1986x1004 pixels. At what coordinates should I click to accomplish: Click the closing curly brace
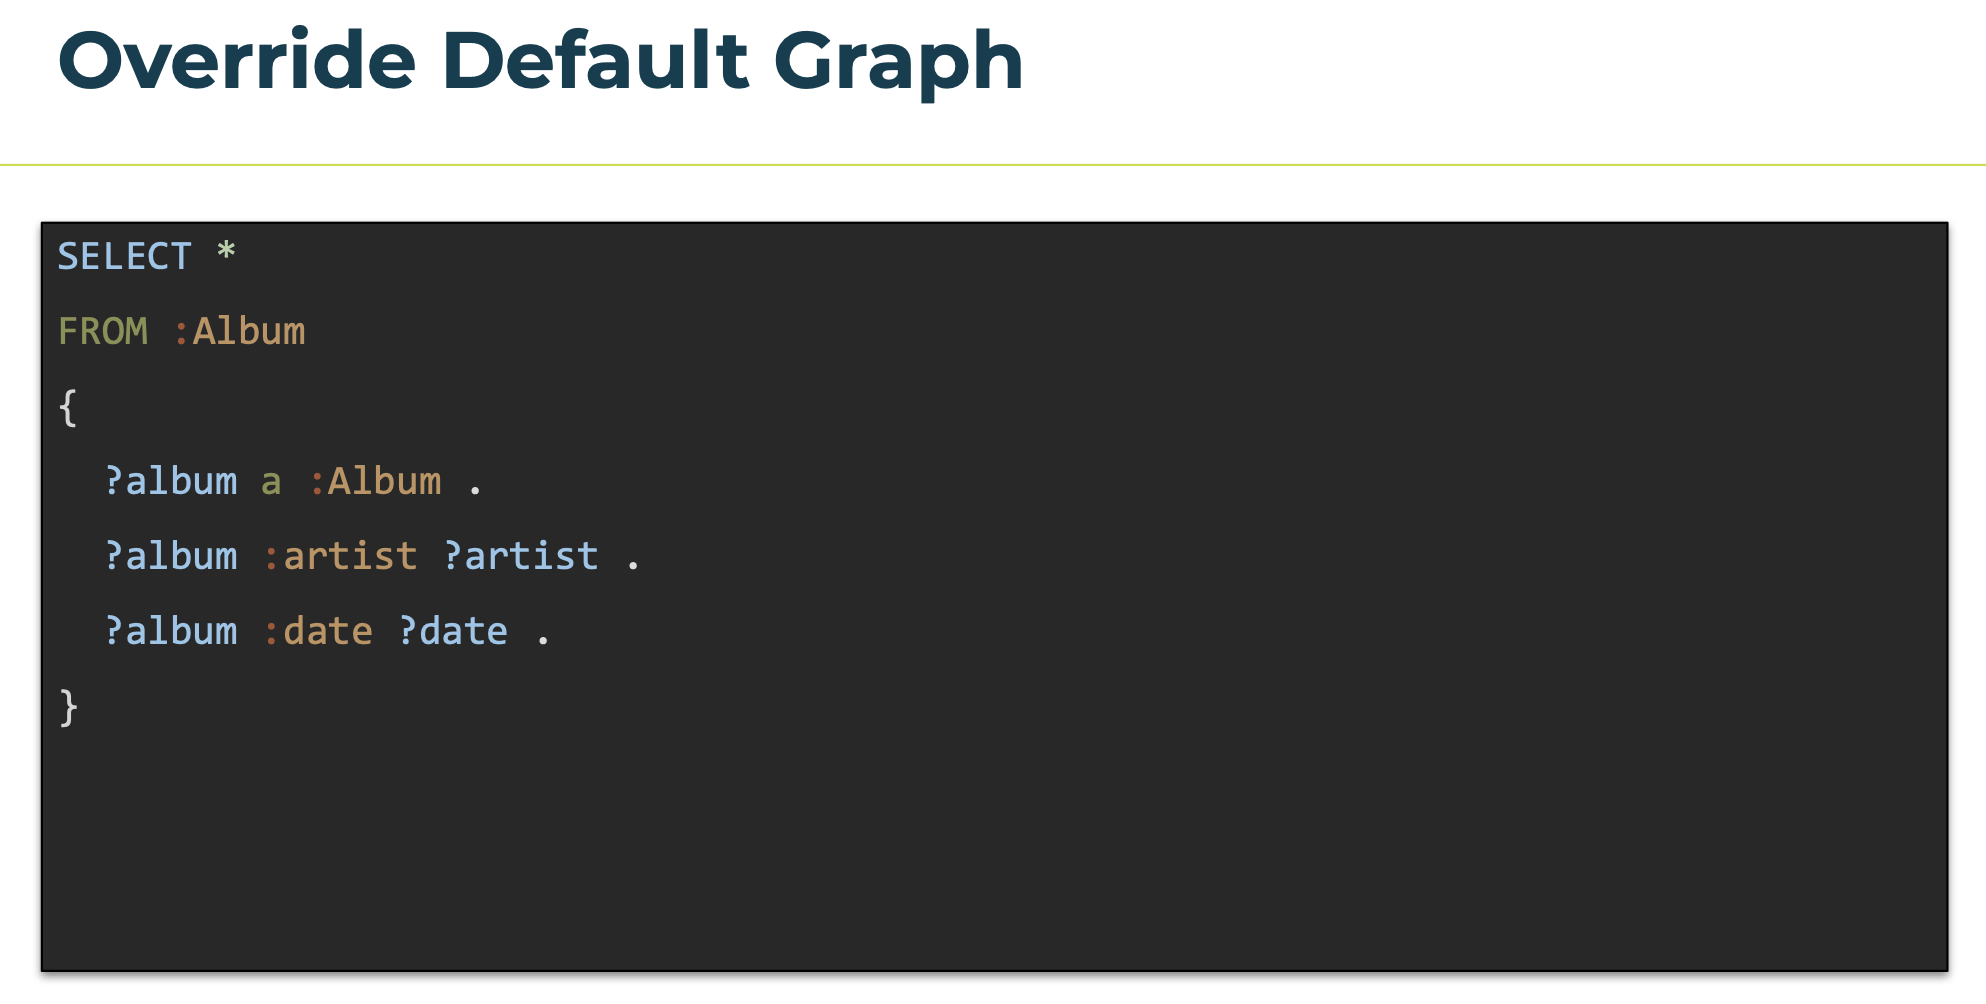68,707
